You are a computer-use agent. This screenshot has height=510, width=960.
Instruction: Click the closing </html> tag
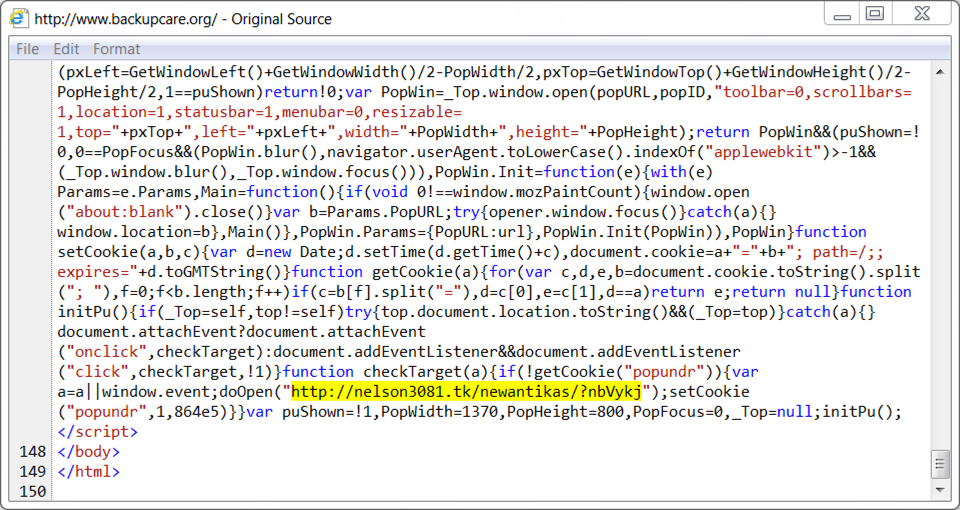[88, 472]
